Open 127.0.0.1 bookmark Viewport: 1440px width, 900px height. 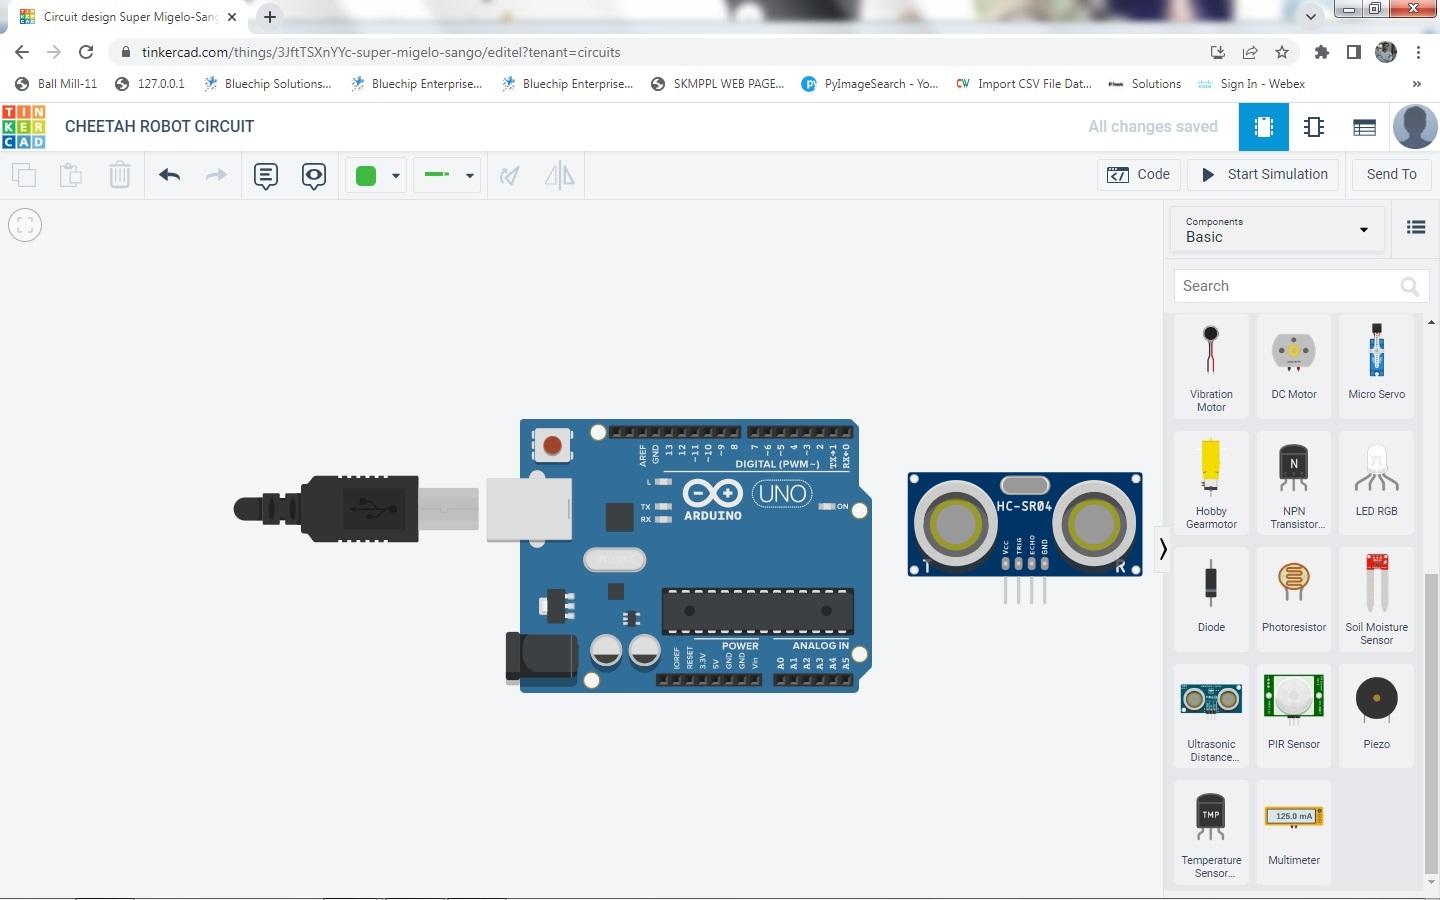tap(150, 84)
